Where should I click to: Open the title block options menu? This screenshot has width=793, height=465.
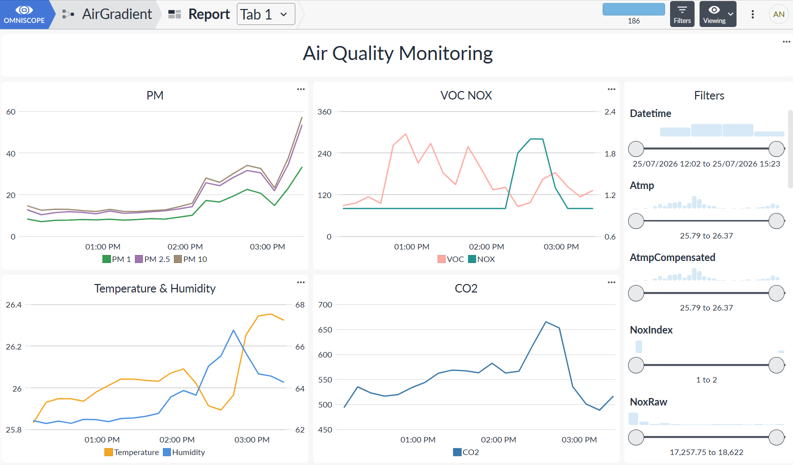click(x=786, y=42)
